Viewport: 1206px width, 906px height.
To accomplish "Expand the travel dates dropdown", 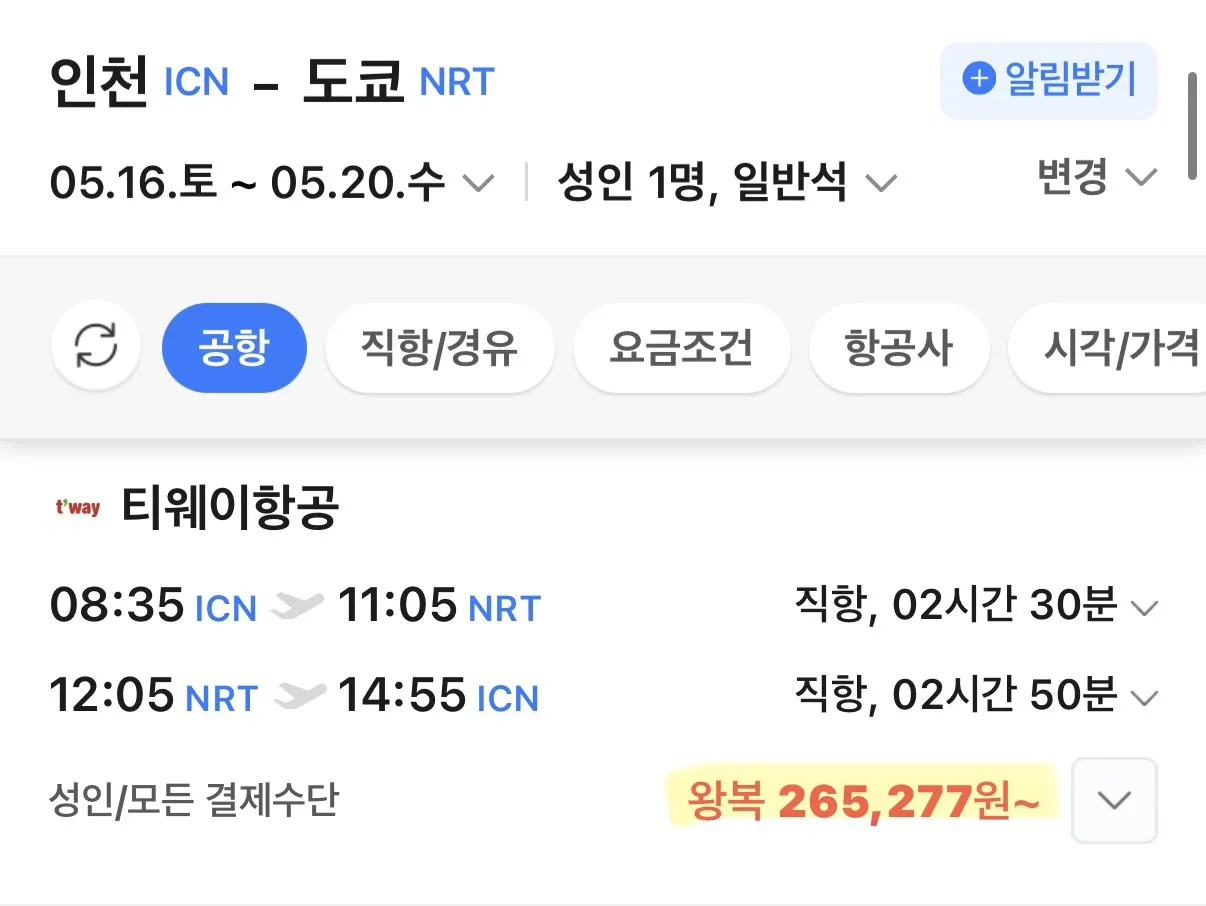I will (477, 183).
